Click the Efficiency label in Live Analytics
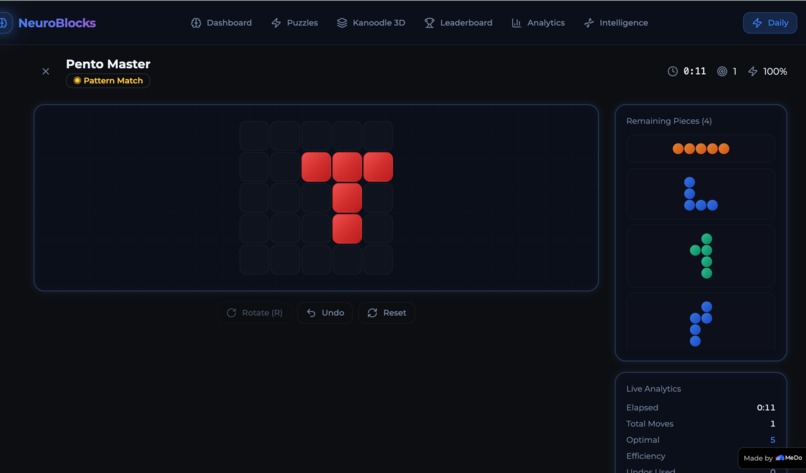806x473 pixels. pos(646,456)
